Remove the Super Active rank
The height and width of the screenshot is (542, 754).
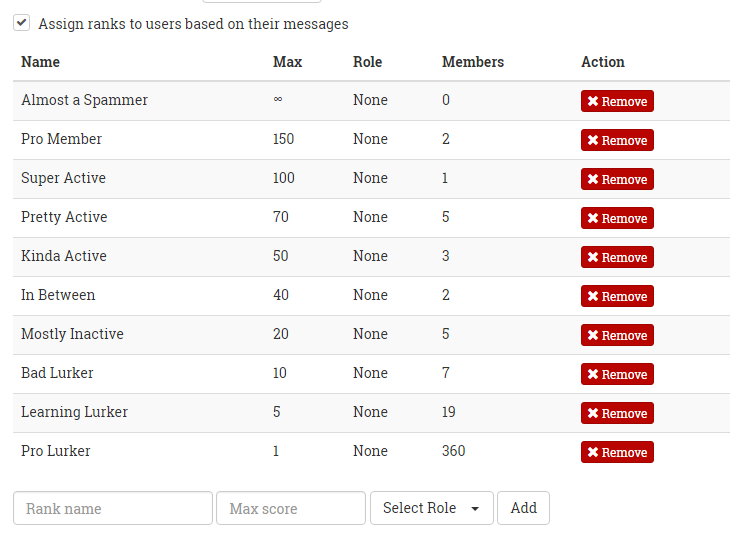(617, 179)
